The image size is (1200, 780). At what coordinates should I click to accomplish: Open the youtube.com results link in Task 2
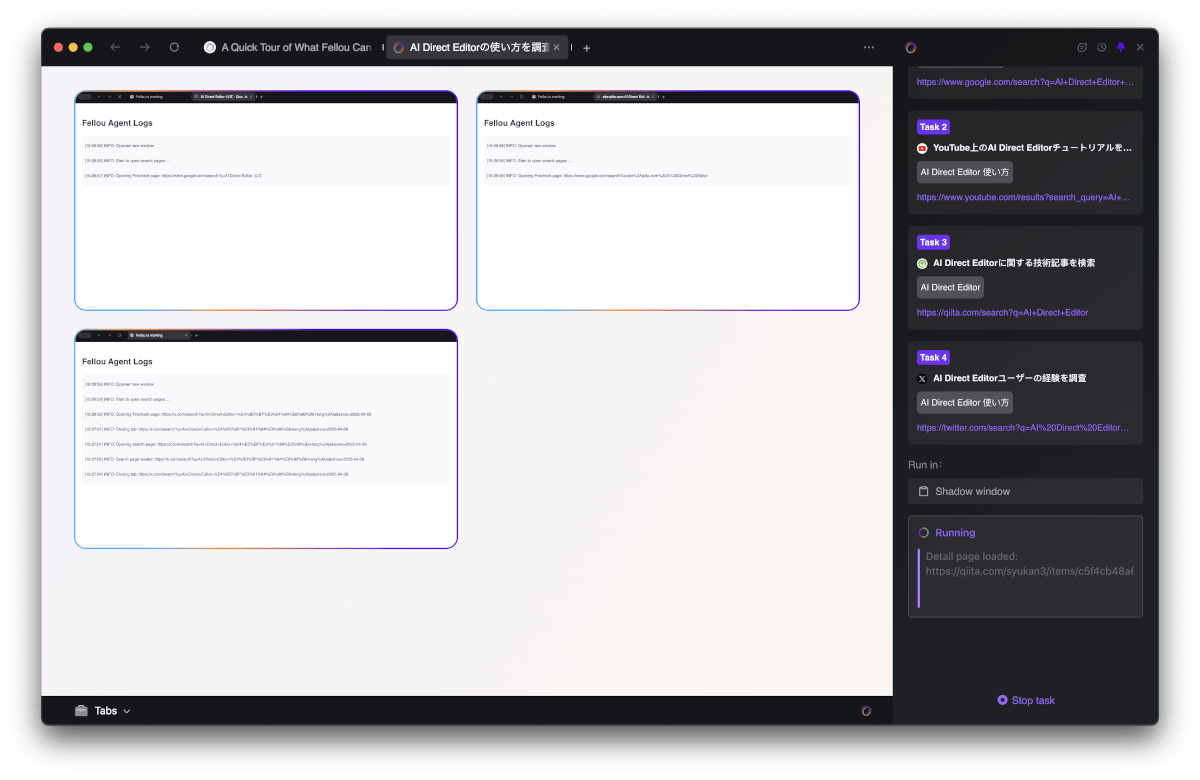[x=1026, y=197]
